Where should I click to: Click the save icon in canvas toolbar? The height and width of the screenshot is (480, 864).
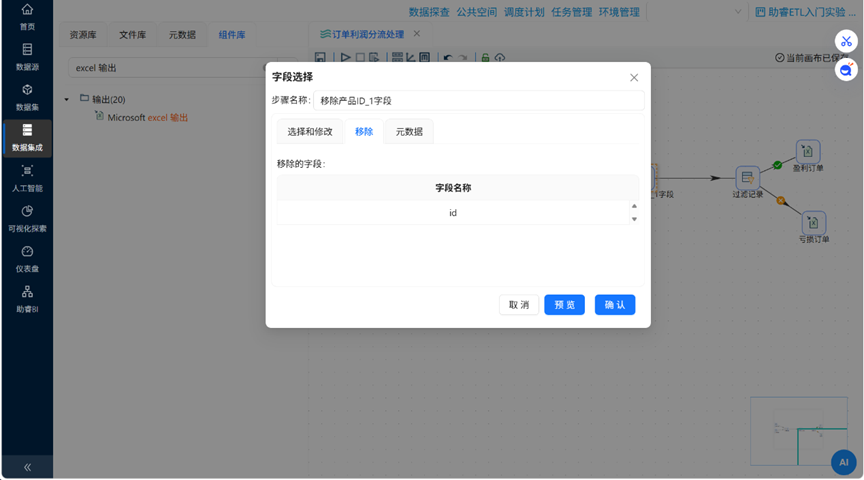click(320, 57)
